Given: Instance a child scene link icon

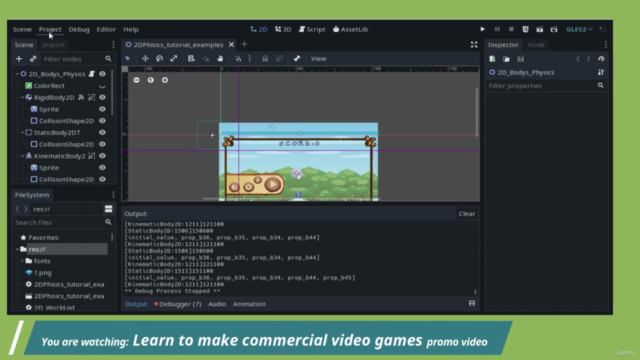Looking at the screenshot, I should [33, 59].
